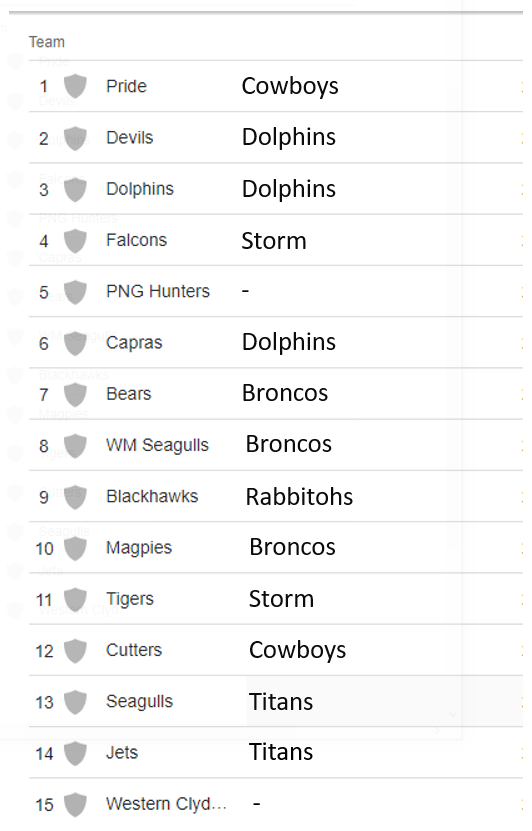This screenshot has width=532, height=831.
Task: Open the Cutters team row
Action: pos(276,650)
